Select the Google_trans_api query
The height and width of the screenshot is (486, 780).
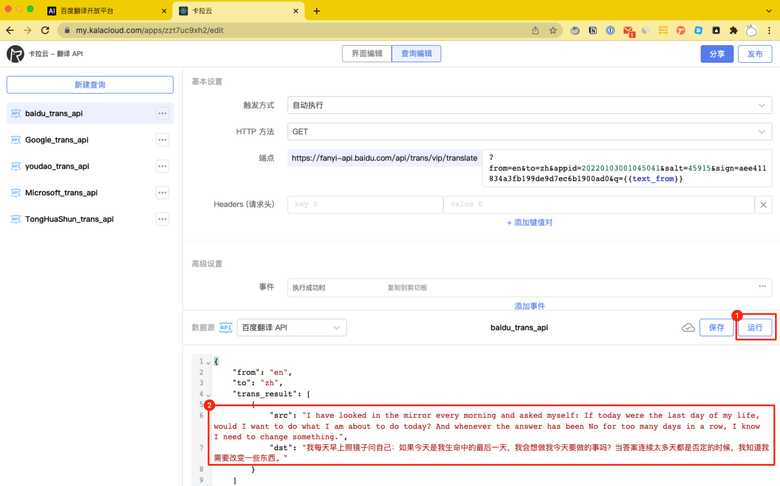coord(90,140)
